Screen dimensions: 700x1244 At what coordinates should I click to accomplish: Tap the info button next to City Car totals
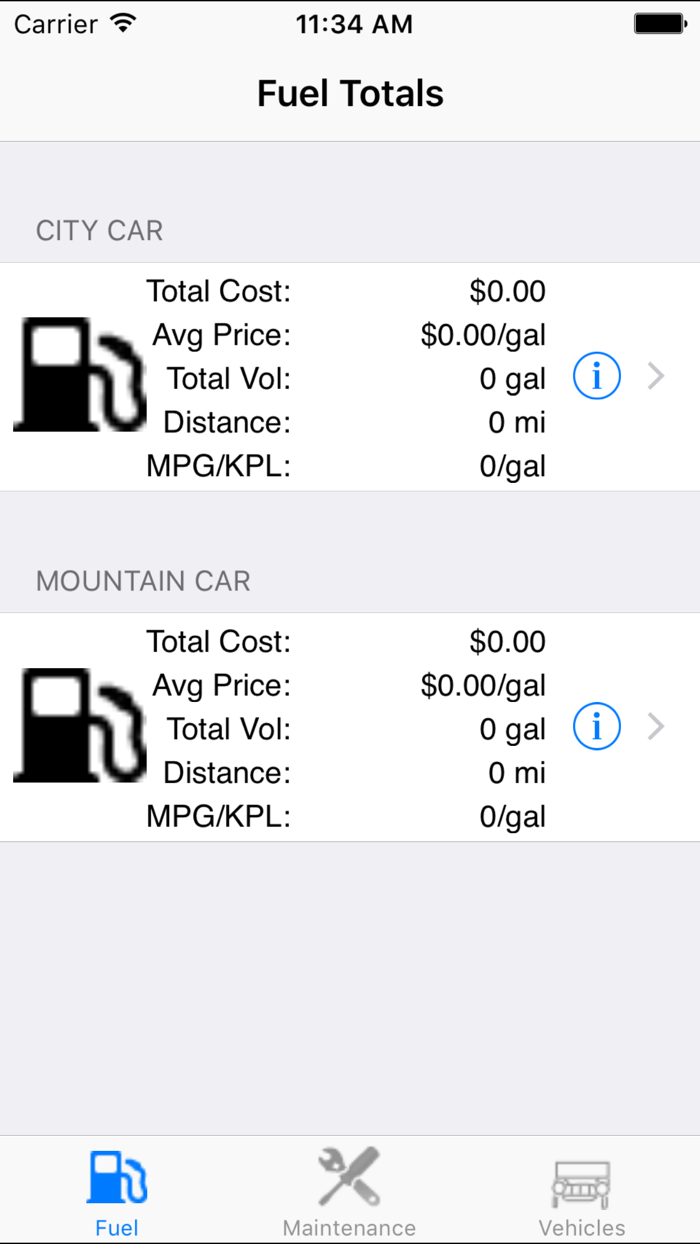coord(596,376)
